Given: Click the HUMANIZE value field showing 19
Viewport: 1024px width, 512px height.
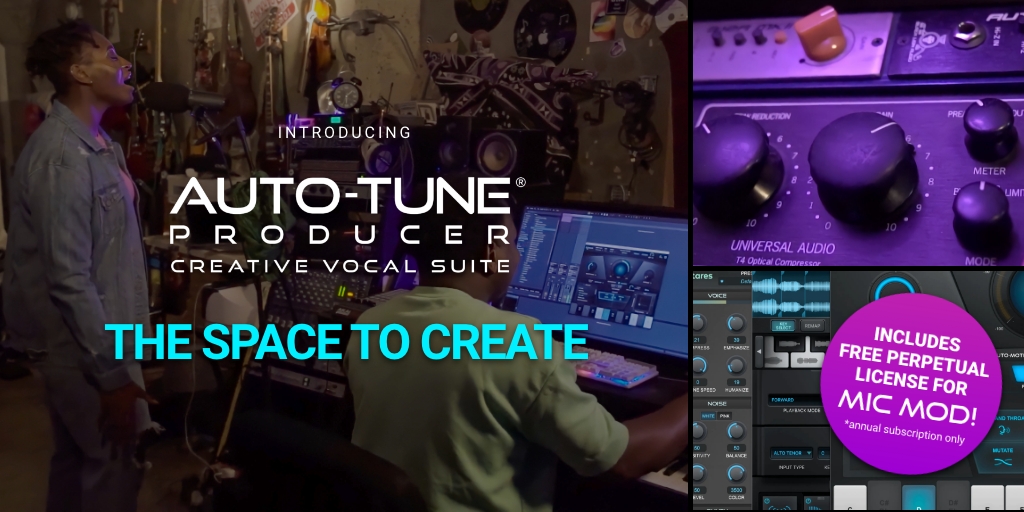Looking at the screenshot, I should tap(737, 382).
